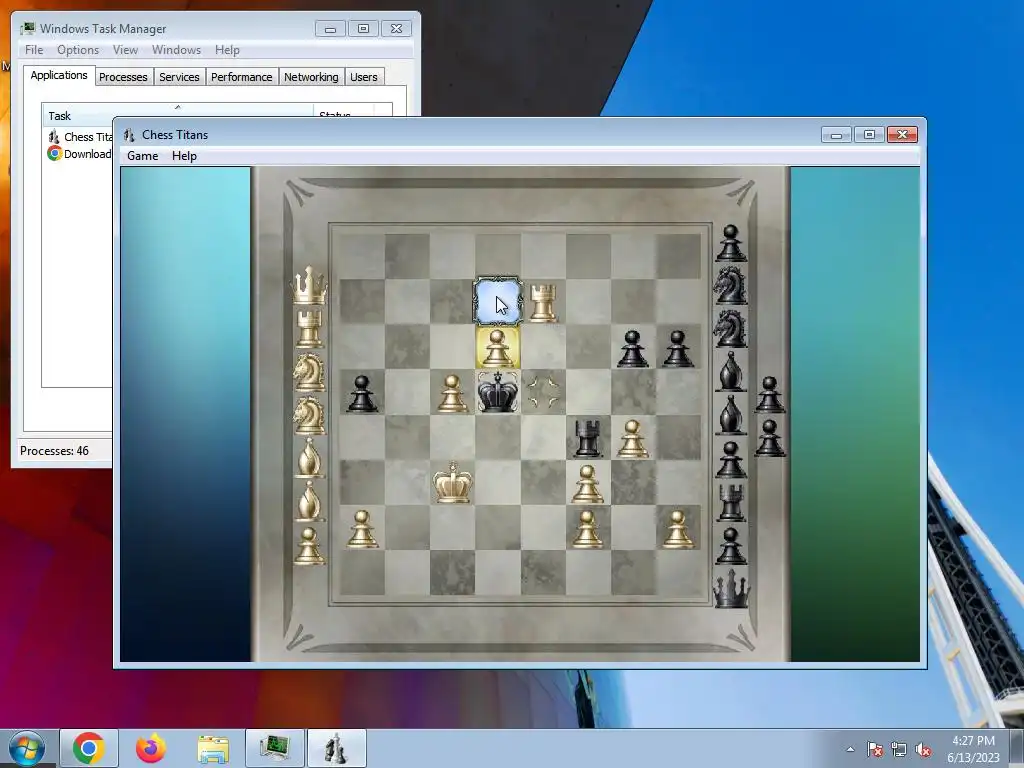
Task: Open Google Chrome from the taskbar
Action: coord(89,748)
